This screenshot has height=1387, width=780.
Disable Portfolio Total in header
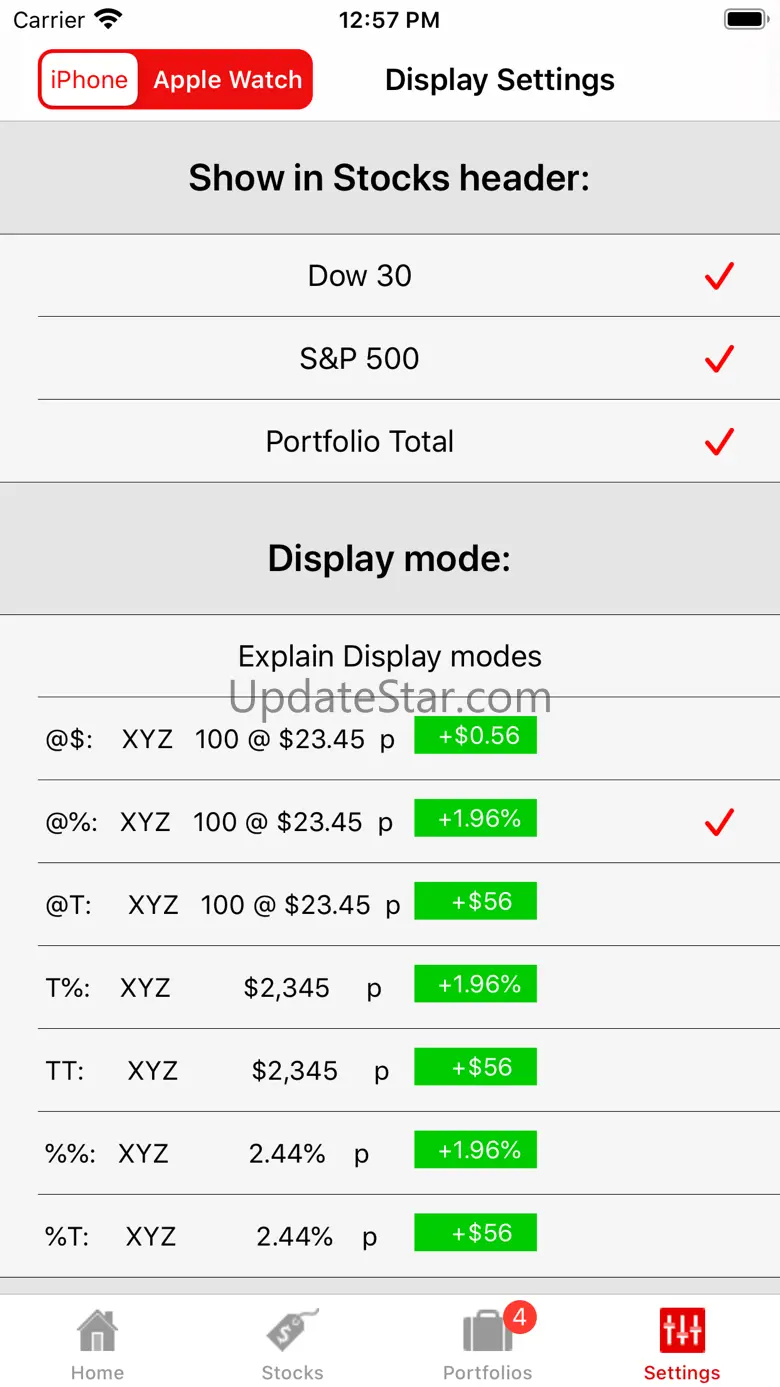point(719,442)
